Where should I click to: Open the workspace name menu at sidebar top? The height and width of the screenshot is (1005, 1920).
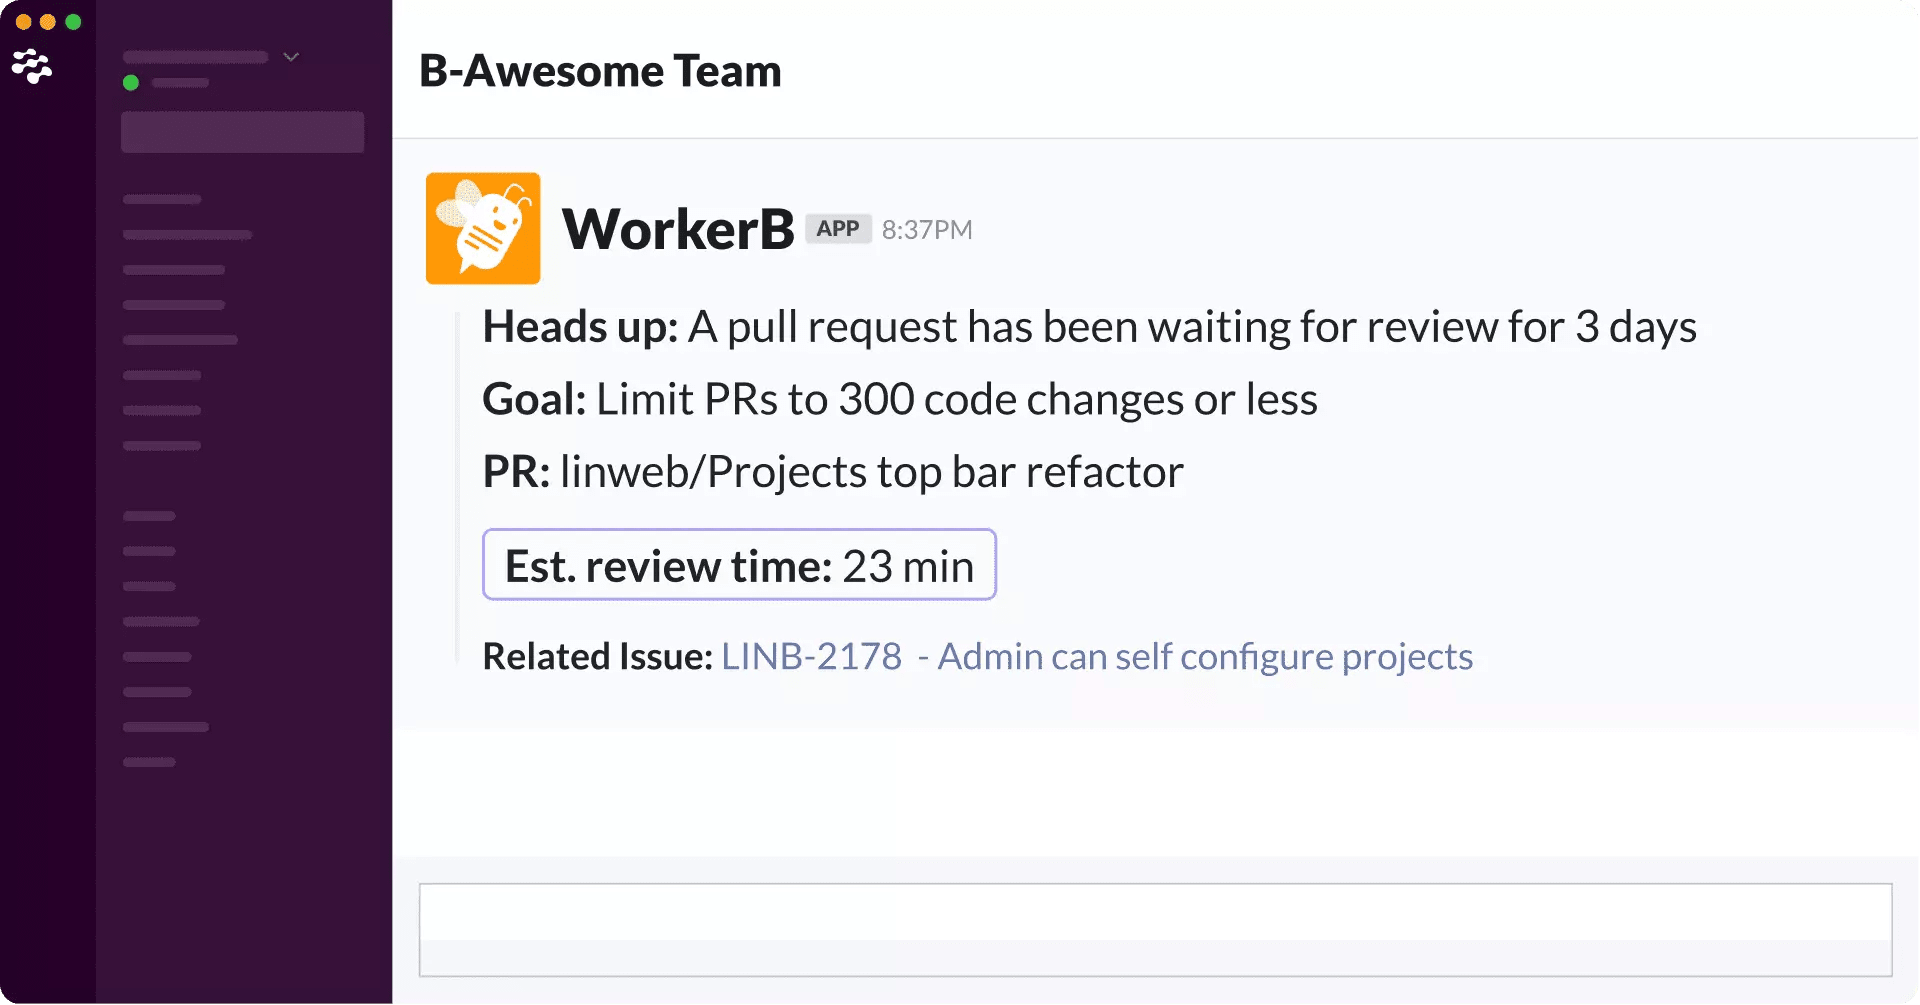point(195,57)
